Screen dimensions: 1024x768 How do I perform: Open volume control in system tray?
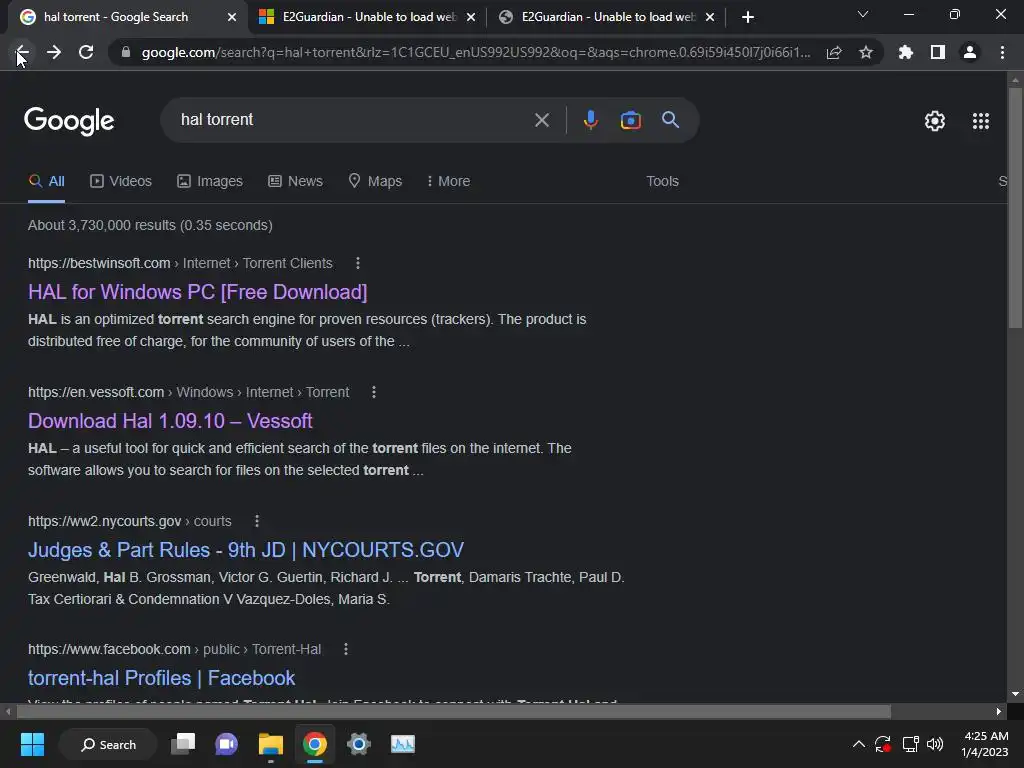click(935, 744)
